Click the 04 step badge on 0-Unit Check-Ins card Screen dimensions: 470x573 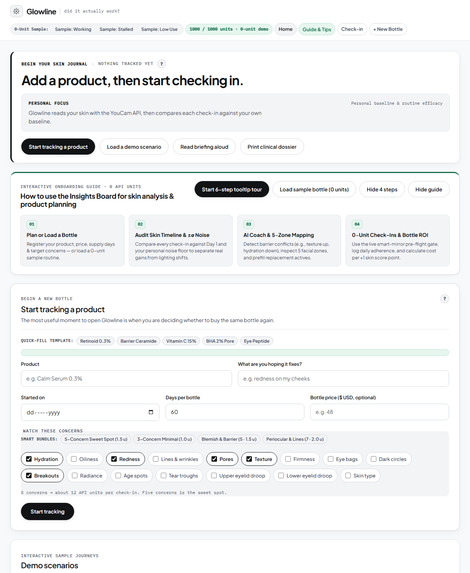point(357,224)
